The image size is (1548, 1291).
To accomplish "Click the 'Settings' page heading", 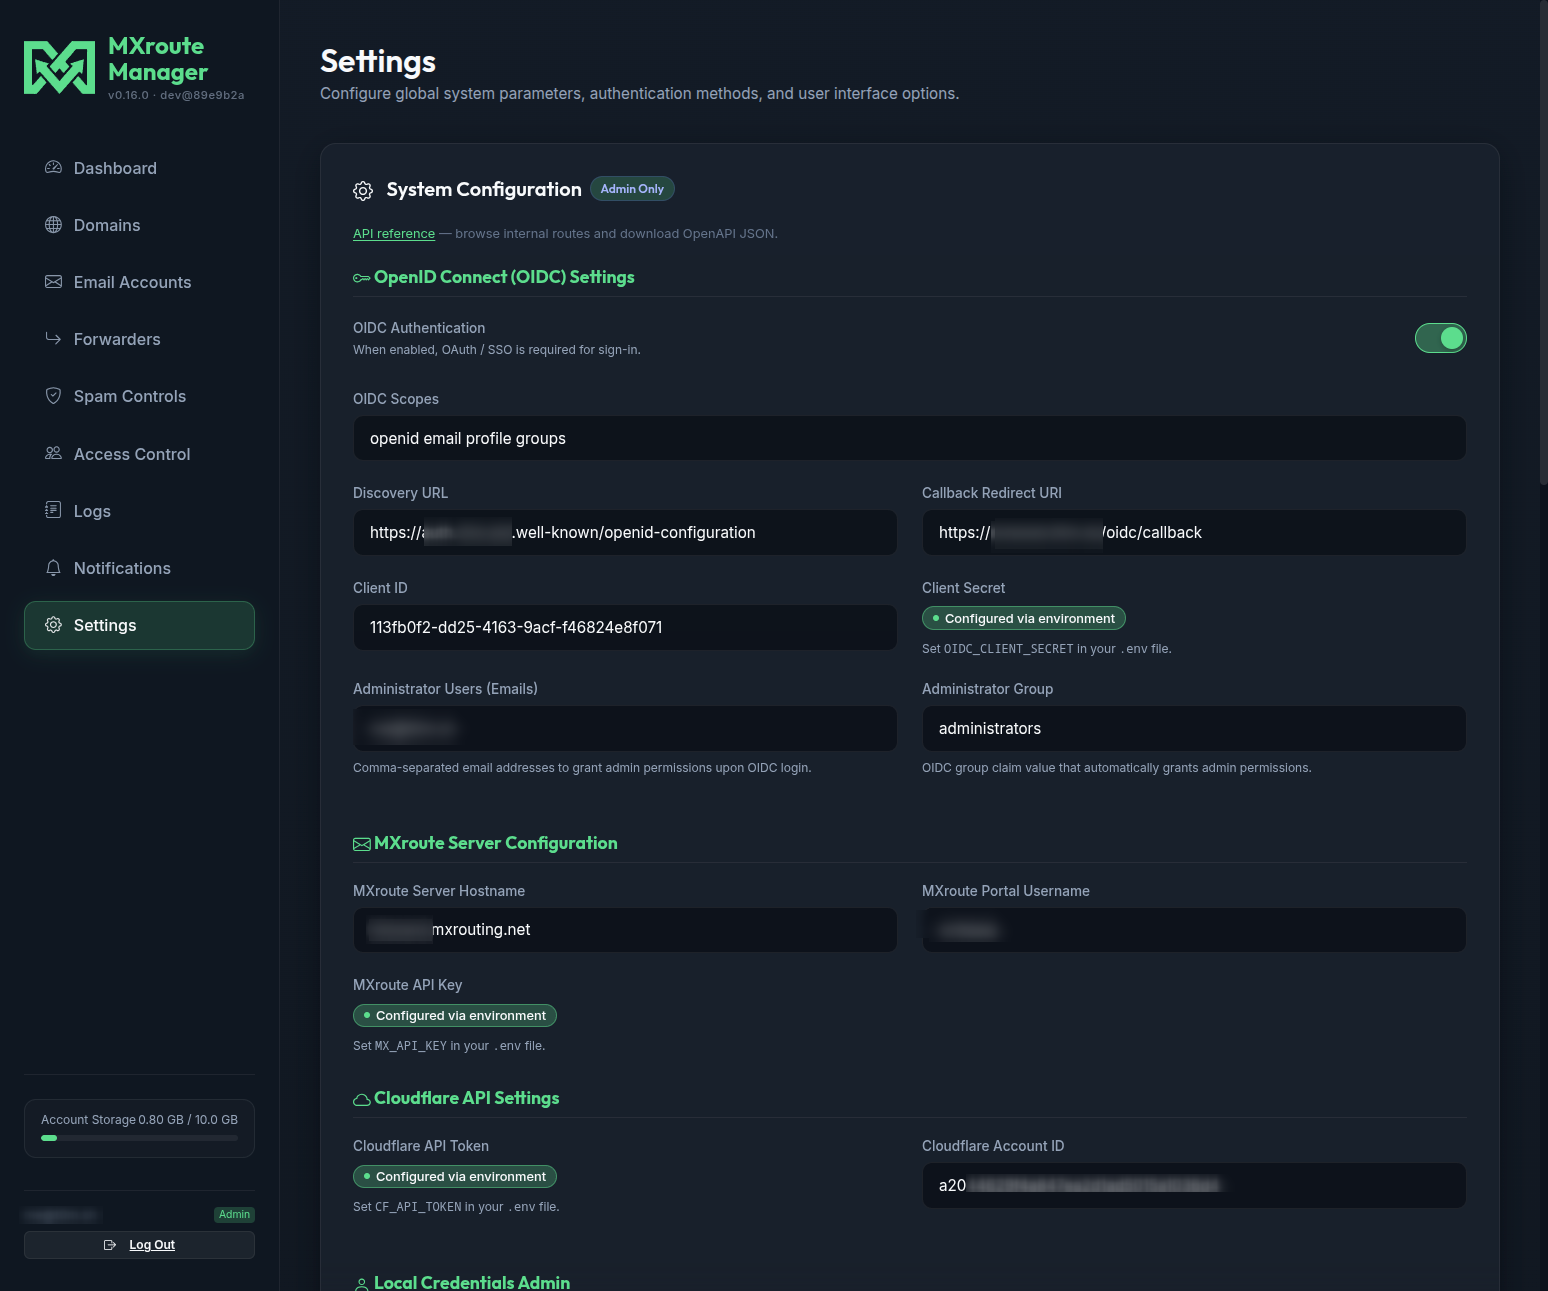I will [378, 61].
